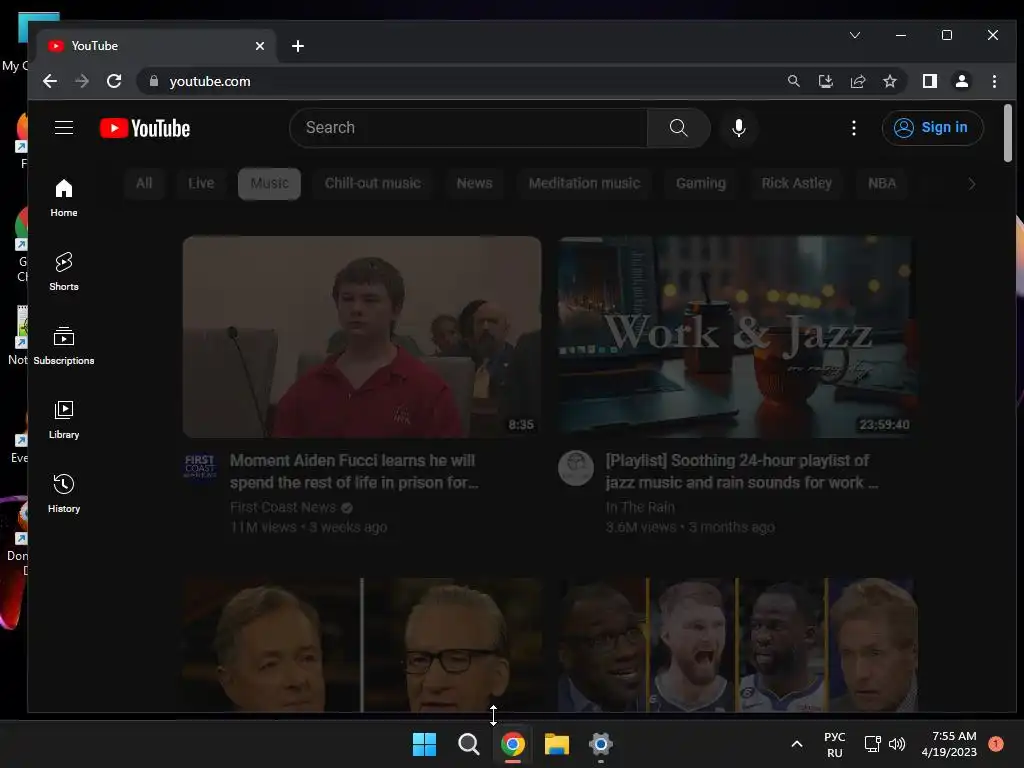Open the Chrome profile avatar menu
This screenshot has width=1024, height=768.
pyautogui.click(x=961, y=81)
